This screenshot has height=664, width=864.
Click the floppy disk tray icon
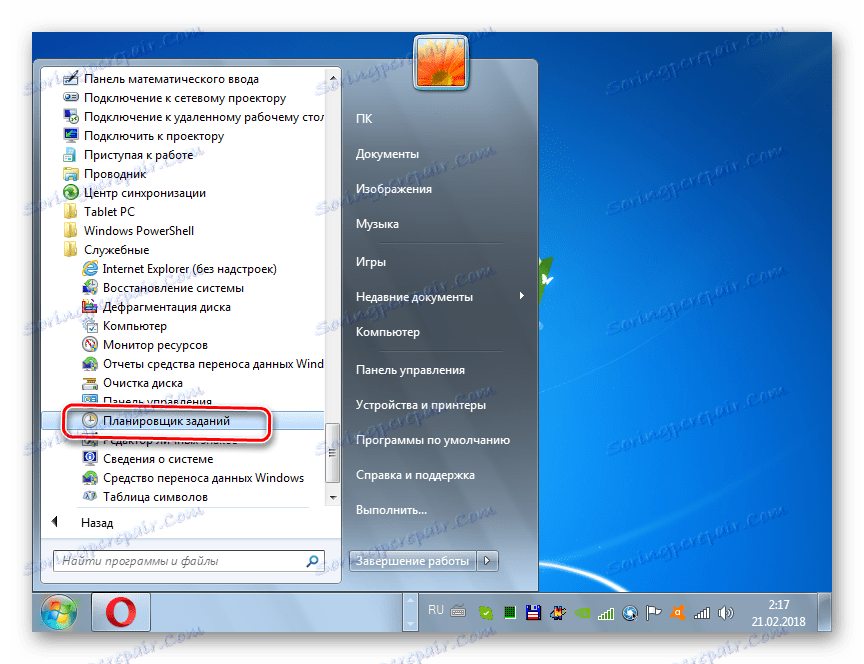(x=533, y=613)
